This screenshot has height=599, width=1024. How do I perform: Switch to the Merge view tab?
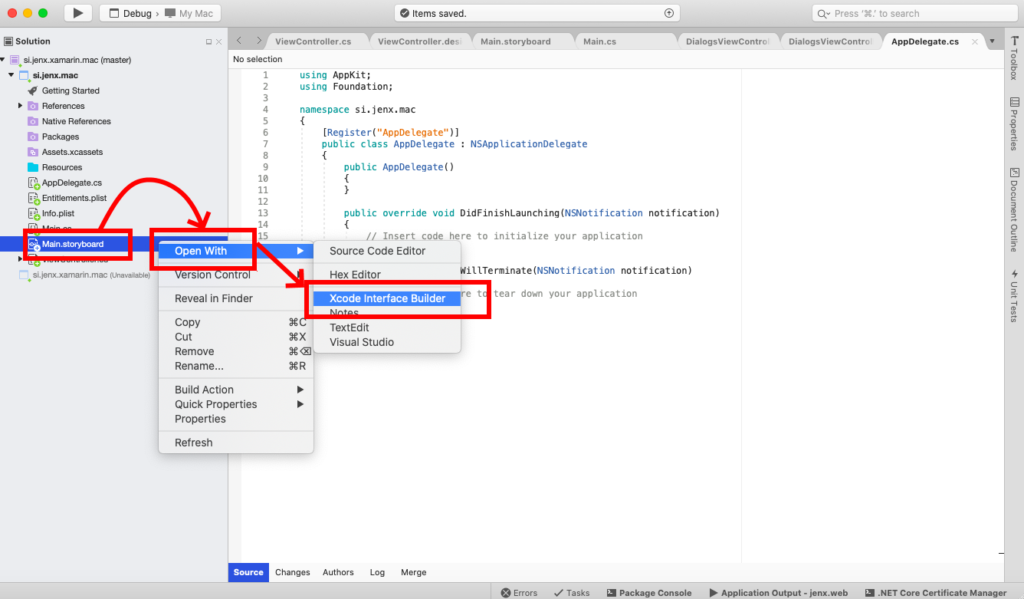click(x=413, y=572)
